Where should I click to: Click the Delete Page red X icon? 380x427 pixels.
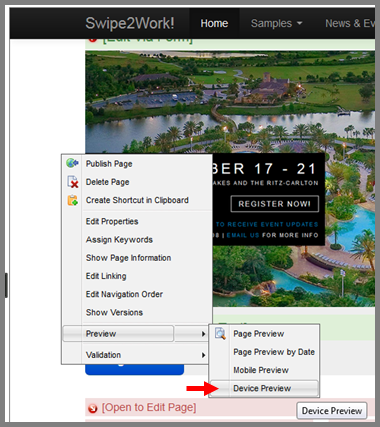73,182
